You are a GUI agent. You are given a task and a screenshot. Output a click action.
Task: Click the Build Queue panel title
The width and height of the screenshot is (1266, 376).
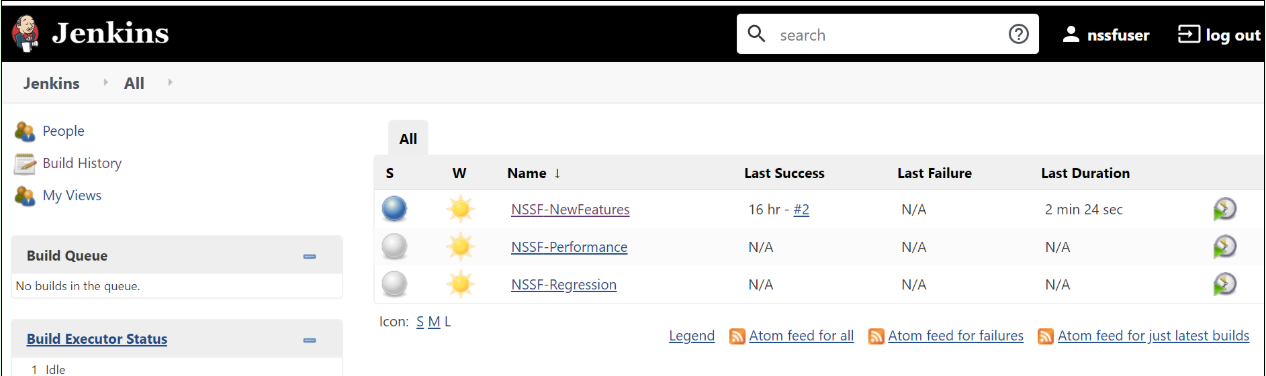click(x=67, y=256)
